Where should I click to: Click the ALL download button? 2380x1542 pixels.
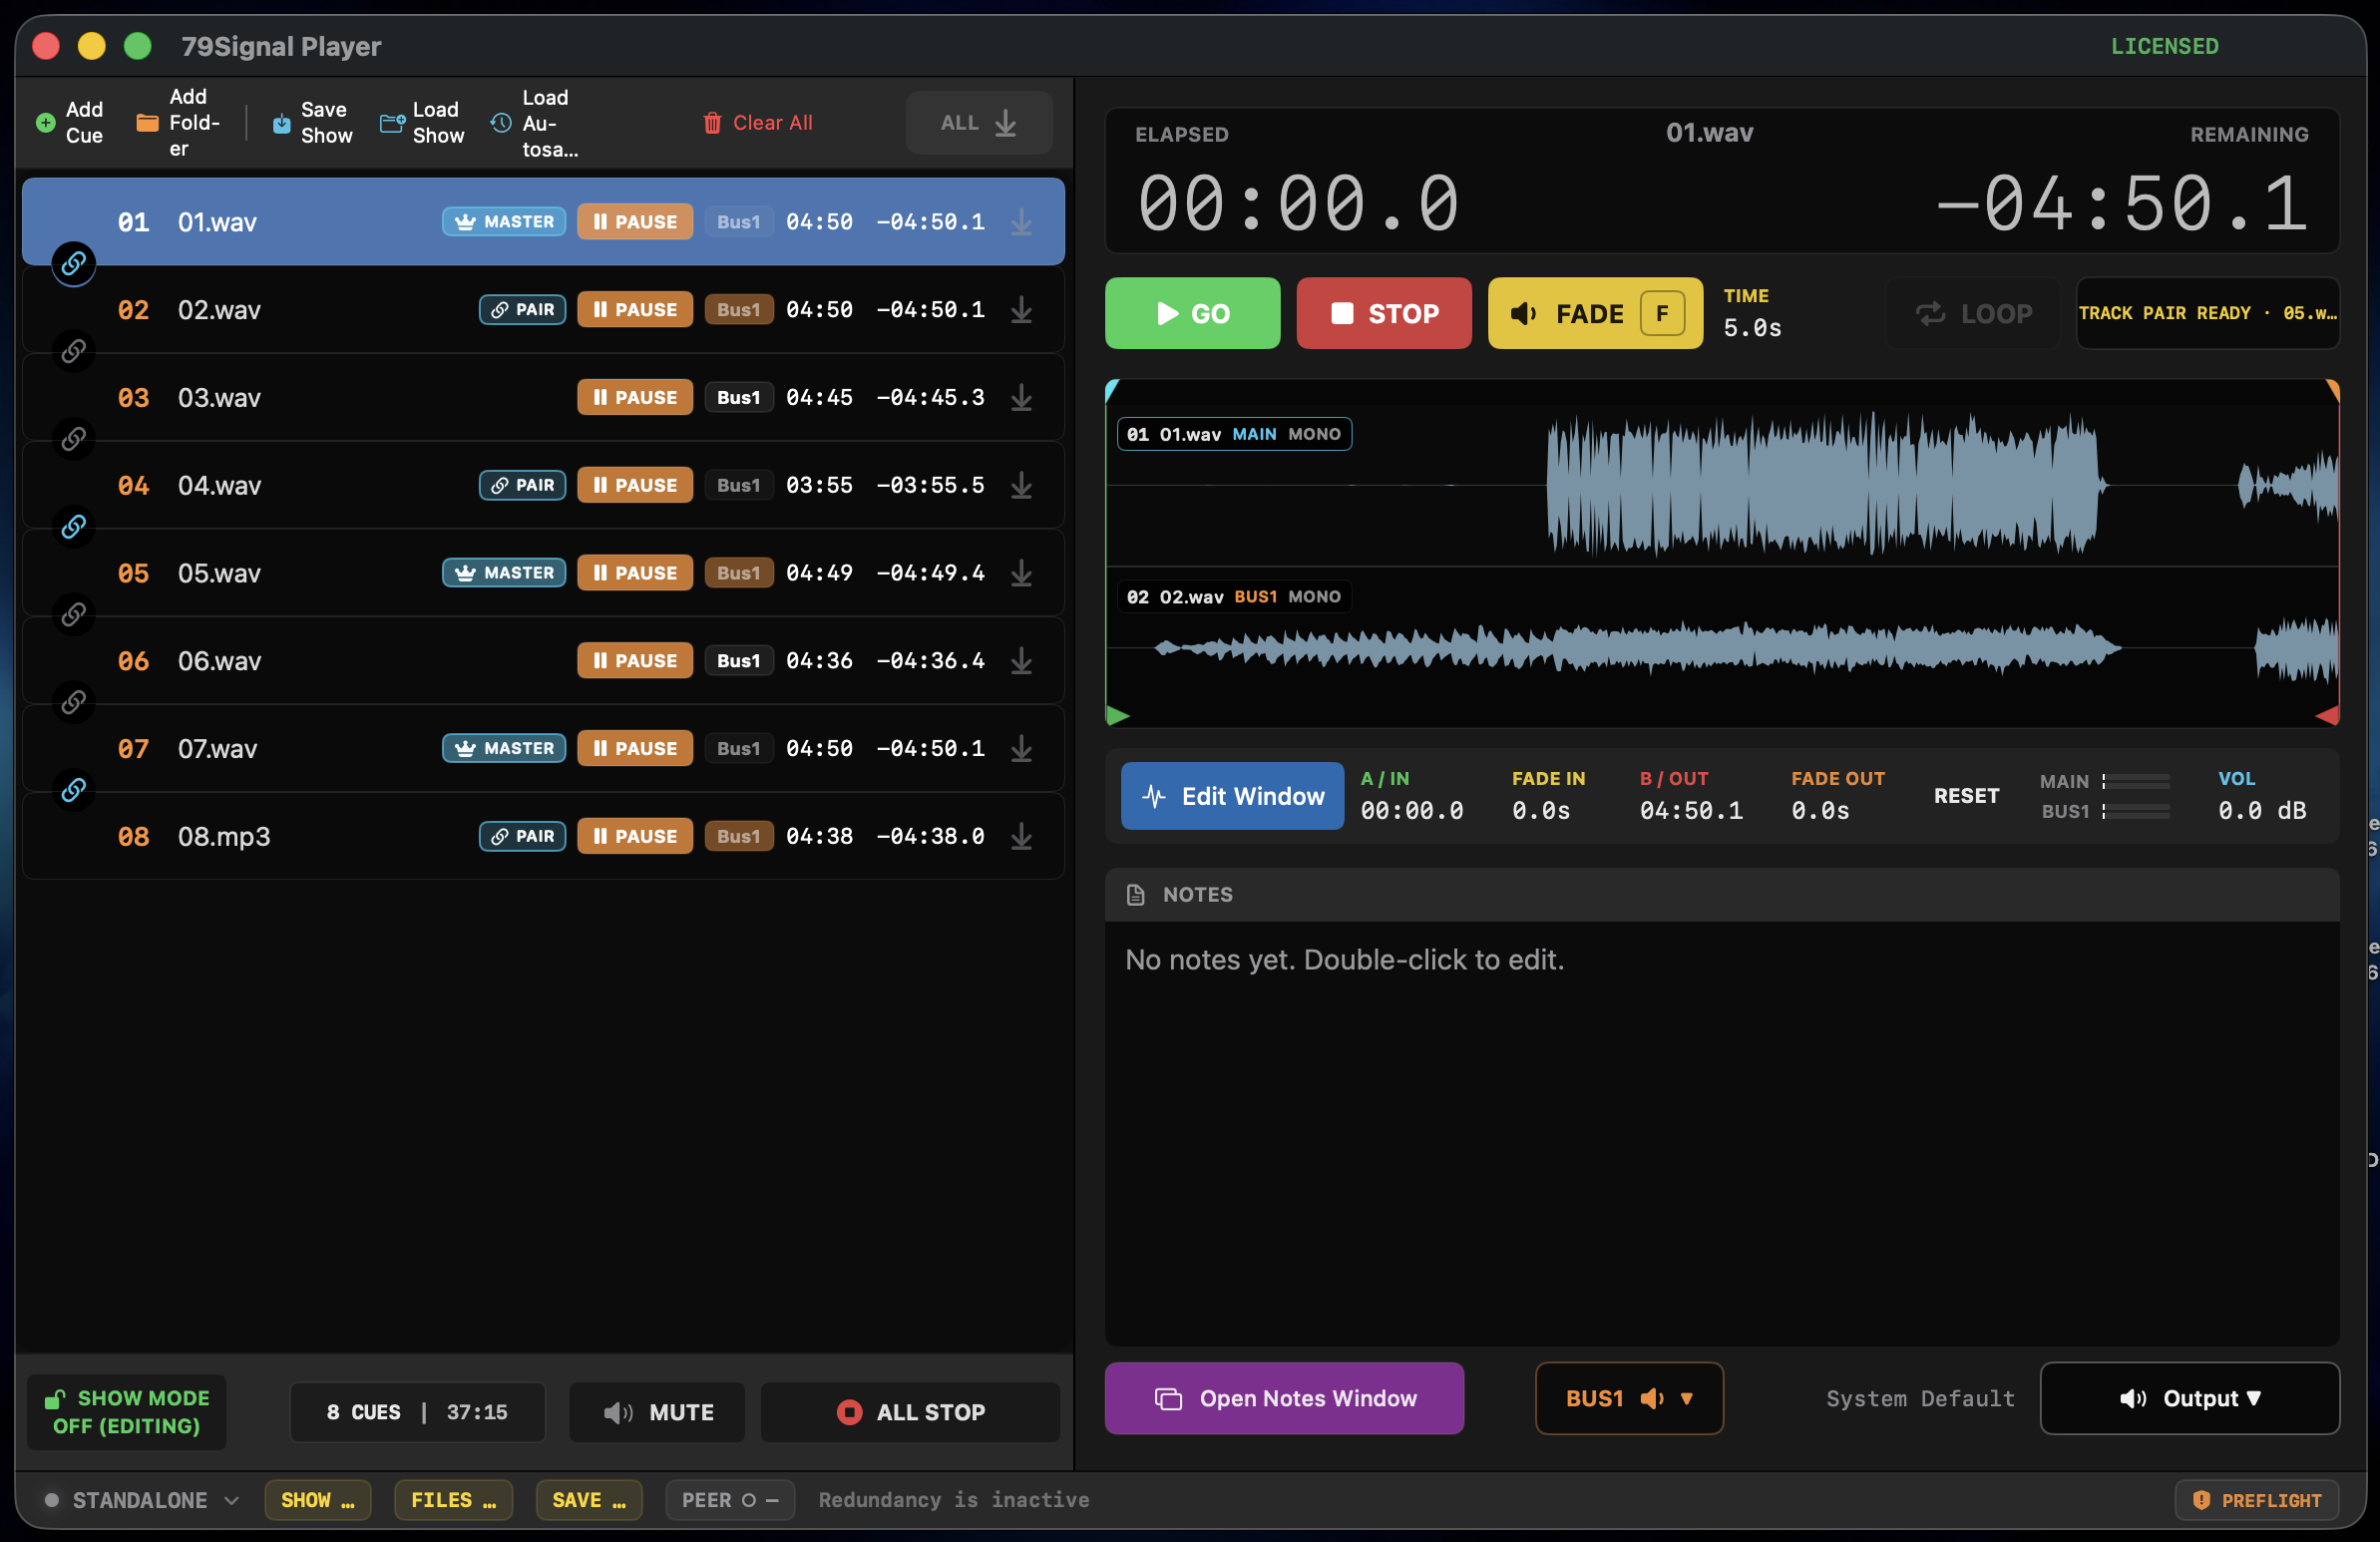point(979,123)
